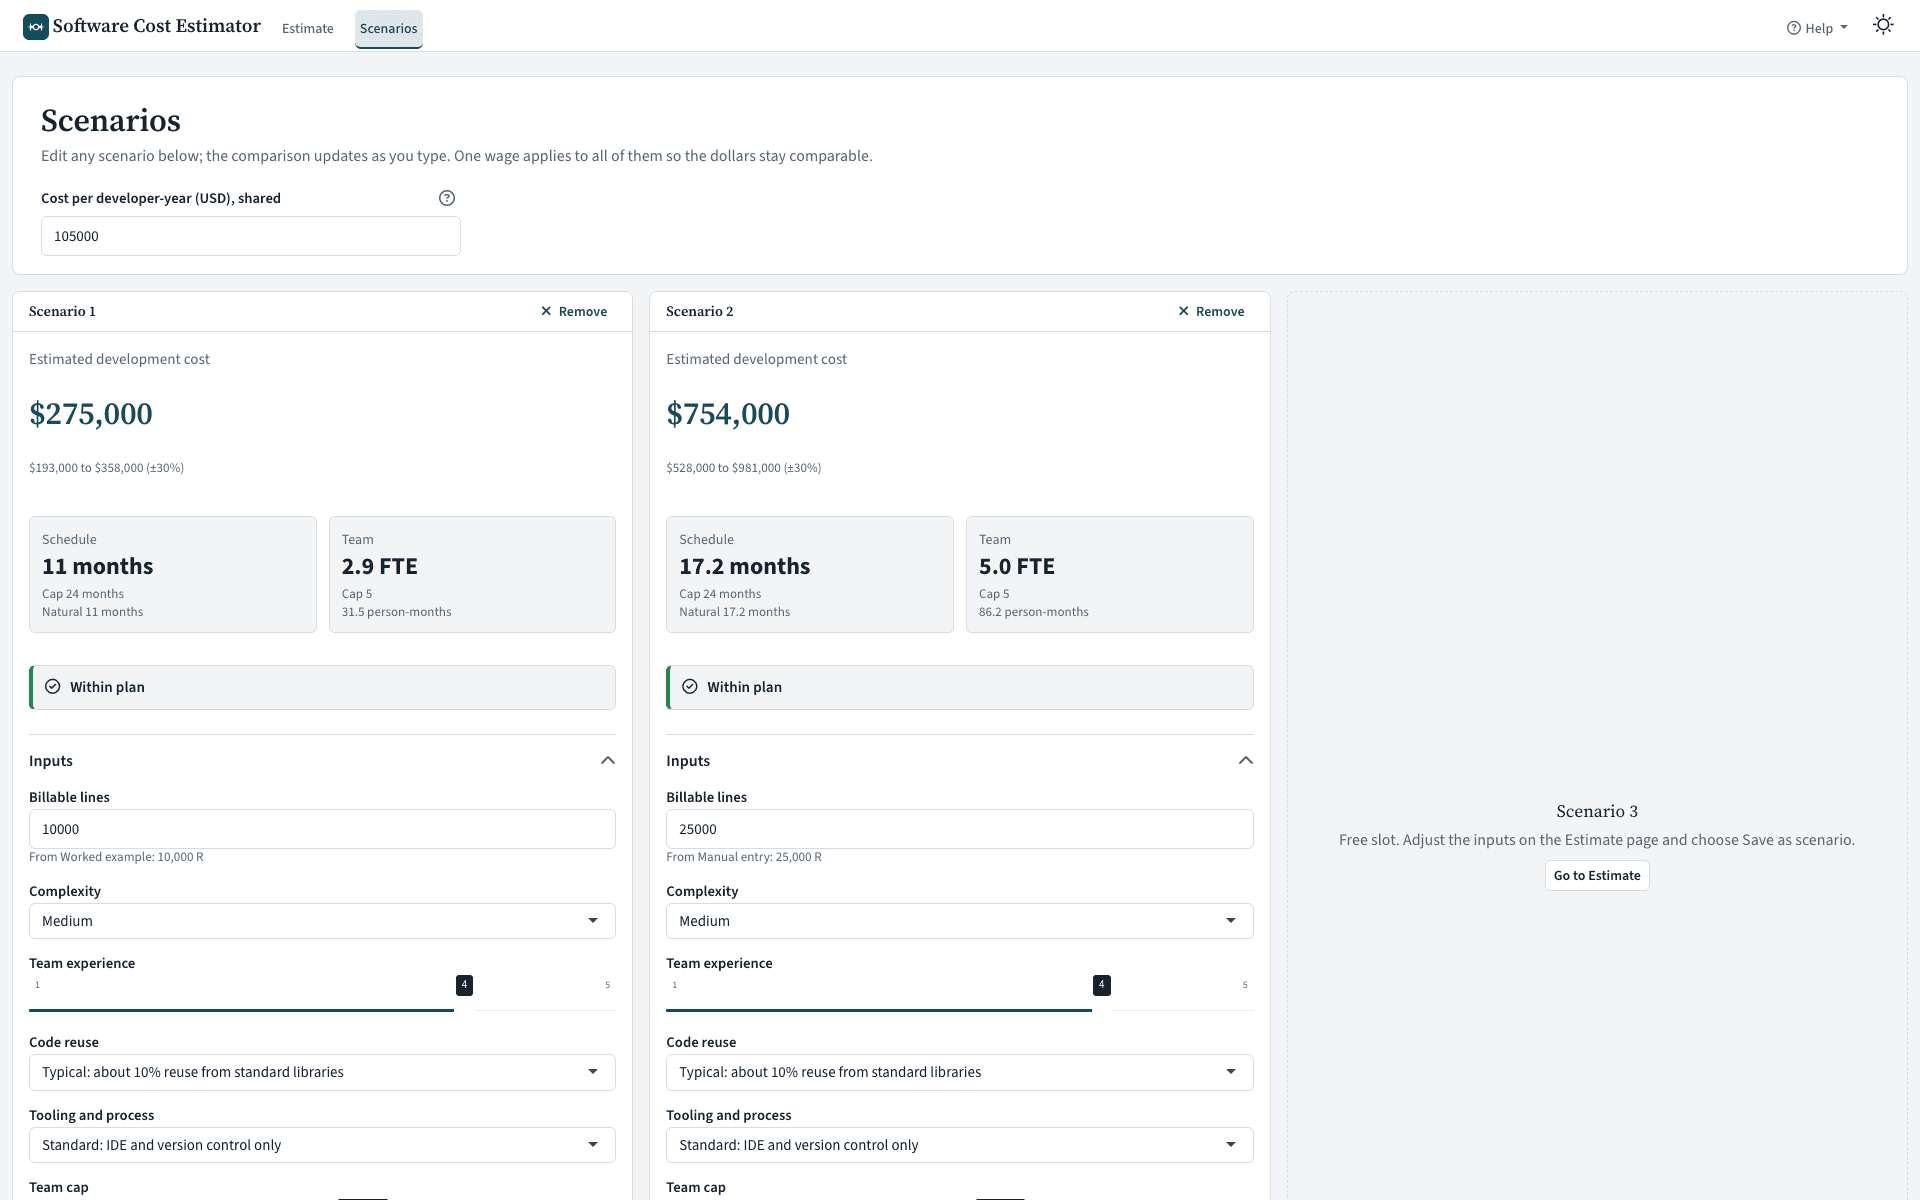
Task: Open Scenario 2 Code reuse dropdown
Action: pos(960,1072)
